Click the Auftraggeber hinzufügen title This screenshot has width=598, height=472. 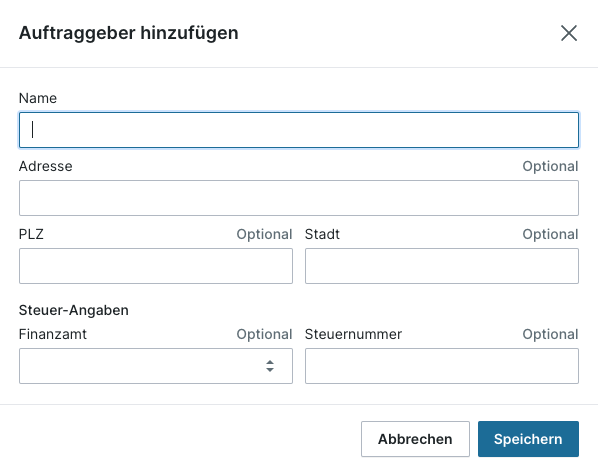[129, 33]
